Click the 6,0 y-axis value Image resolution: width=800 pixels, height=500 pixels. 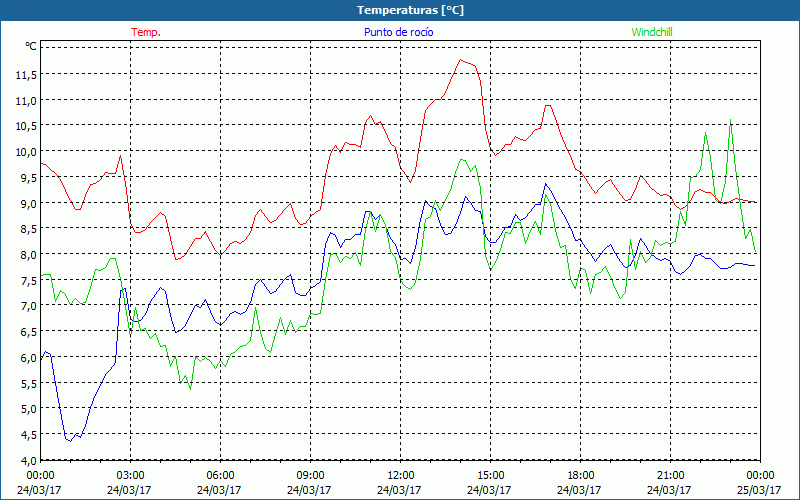pos(29,358)
